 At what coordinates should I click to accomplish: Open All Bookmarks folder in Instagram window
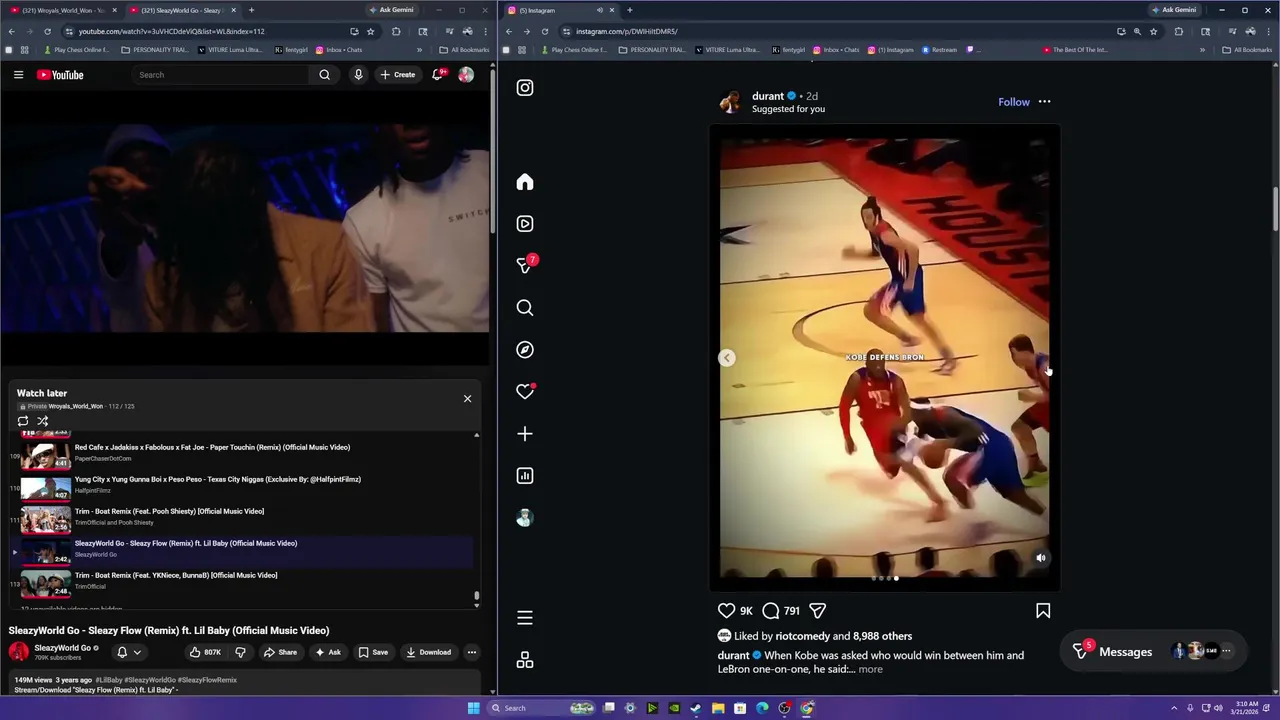coord(1247,50)
